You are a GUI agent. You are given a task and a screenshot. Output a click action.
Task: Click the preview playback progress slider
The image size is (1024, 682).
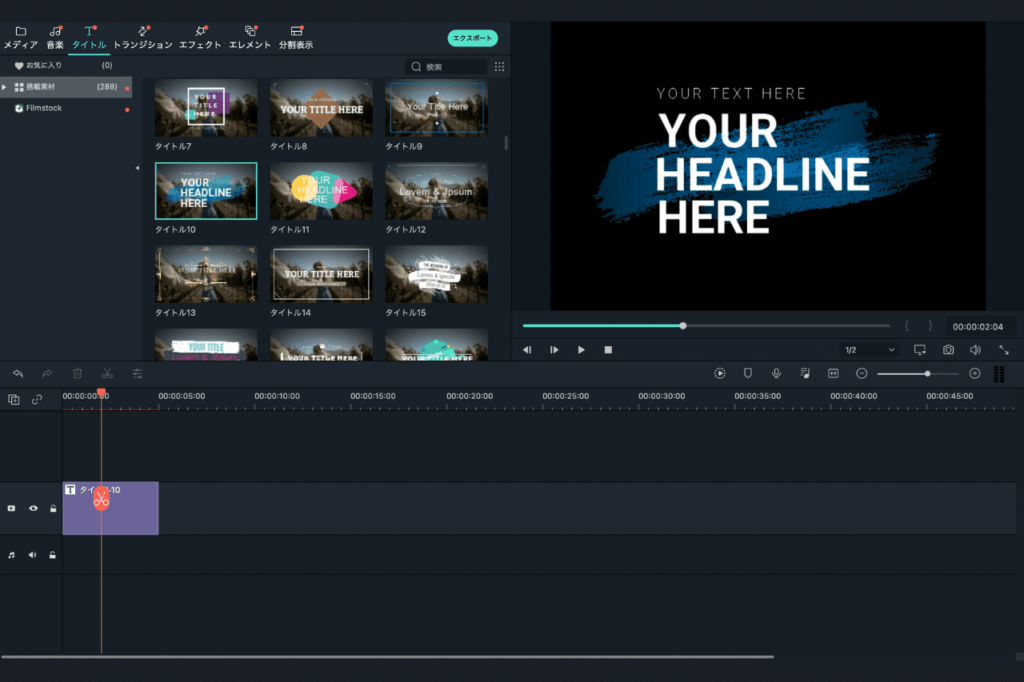[706, 325]
